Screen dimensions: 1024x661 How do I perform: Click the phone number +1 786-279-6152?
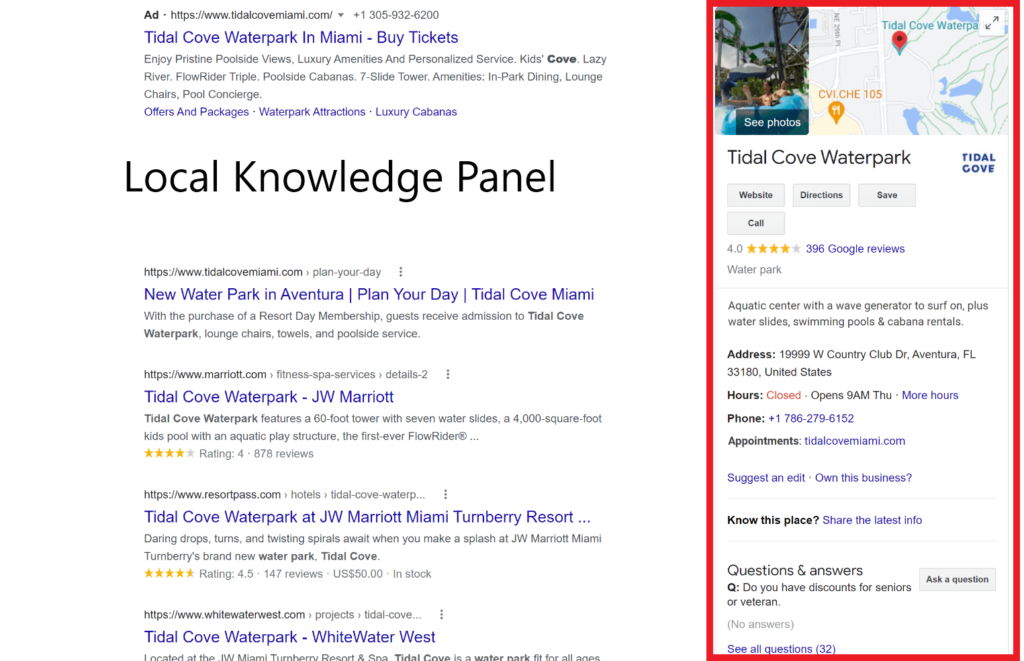point(811,418)
